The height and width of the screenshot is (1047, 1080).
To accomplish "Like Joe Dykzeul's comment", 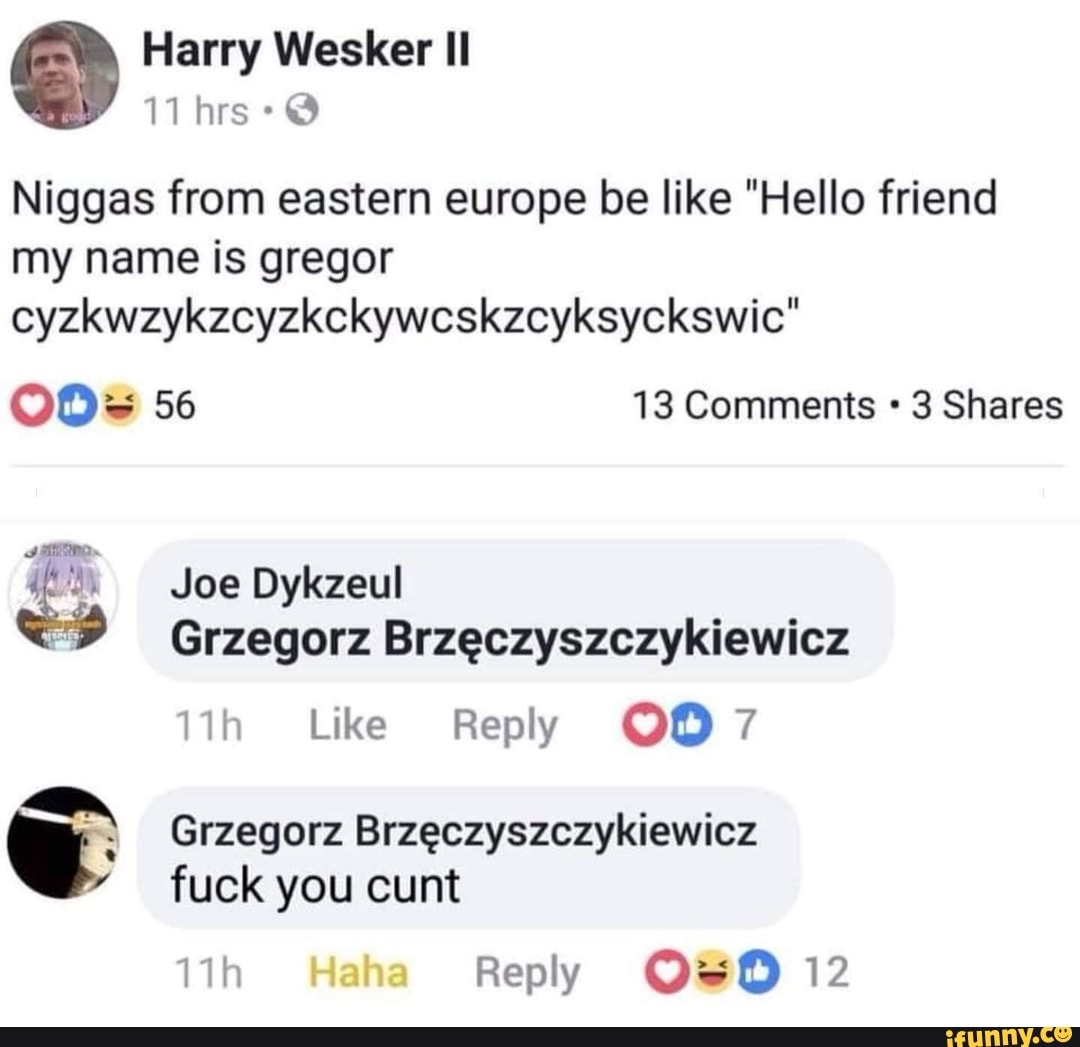I will 348,725.
